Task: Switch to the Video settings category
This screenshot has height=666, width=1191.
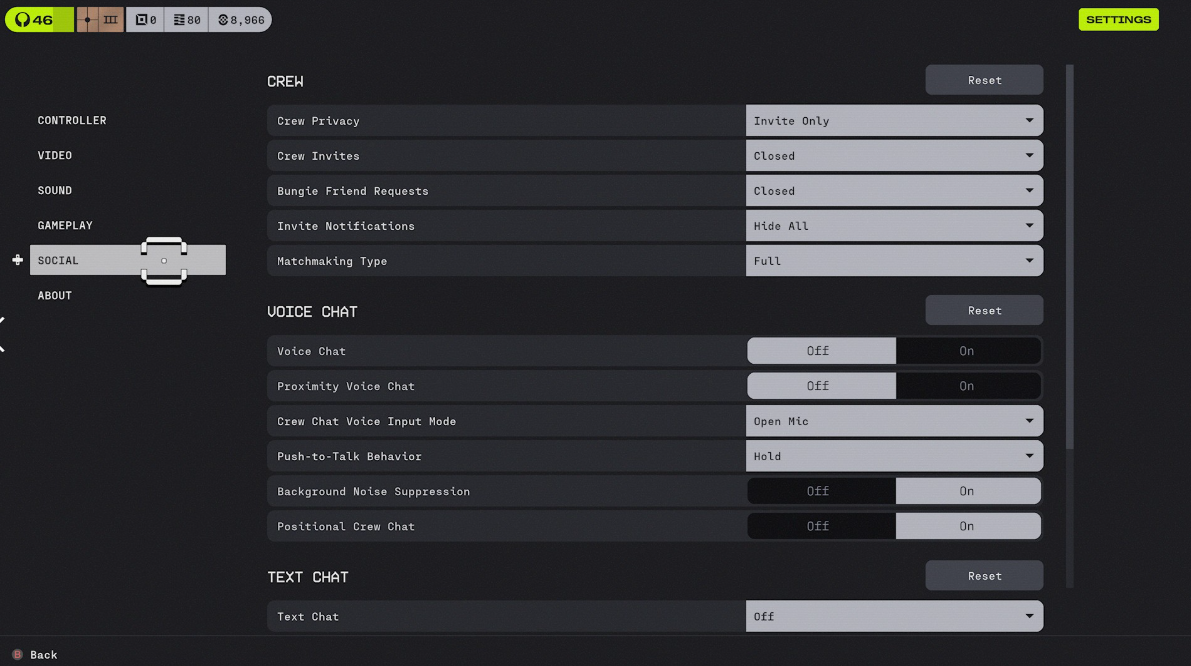Action: 55,155
